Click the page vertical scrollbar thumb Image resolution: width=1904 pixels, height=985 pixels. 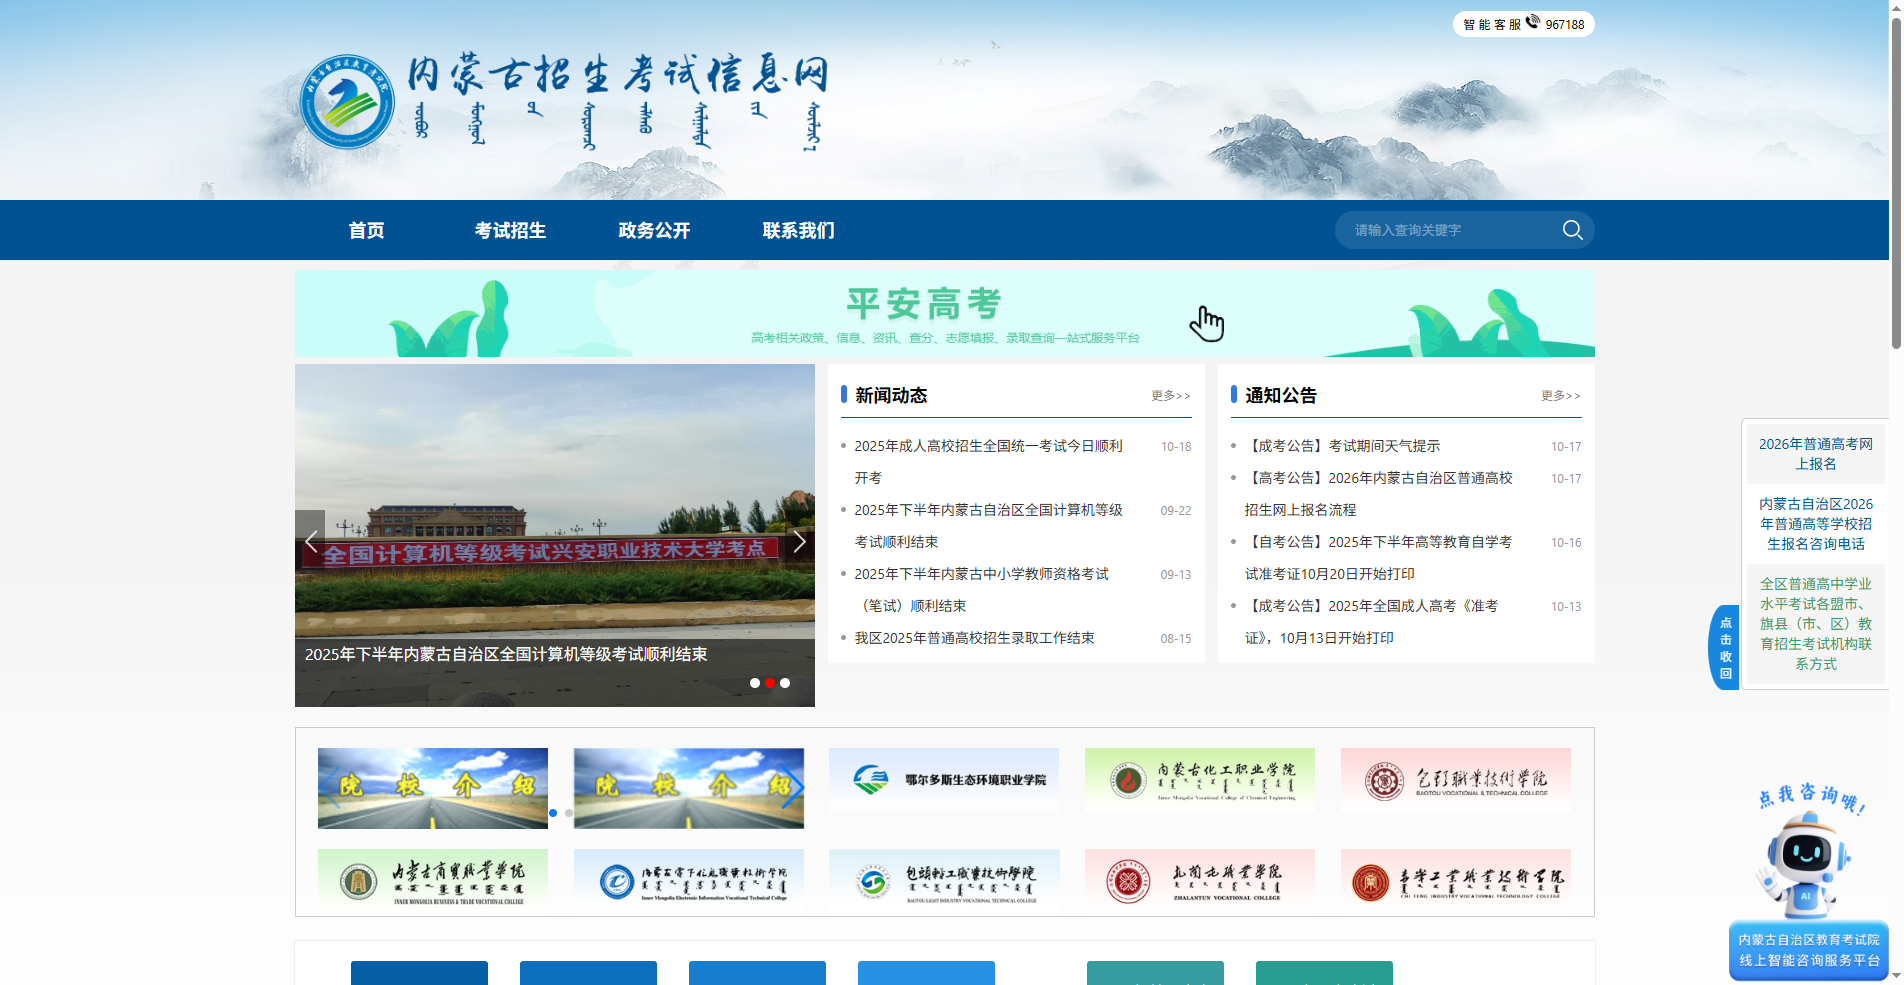click(1895, 180)
